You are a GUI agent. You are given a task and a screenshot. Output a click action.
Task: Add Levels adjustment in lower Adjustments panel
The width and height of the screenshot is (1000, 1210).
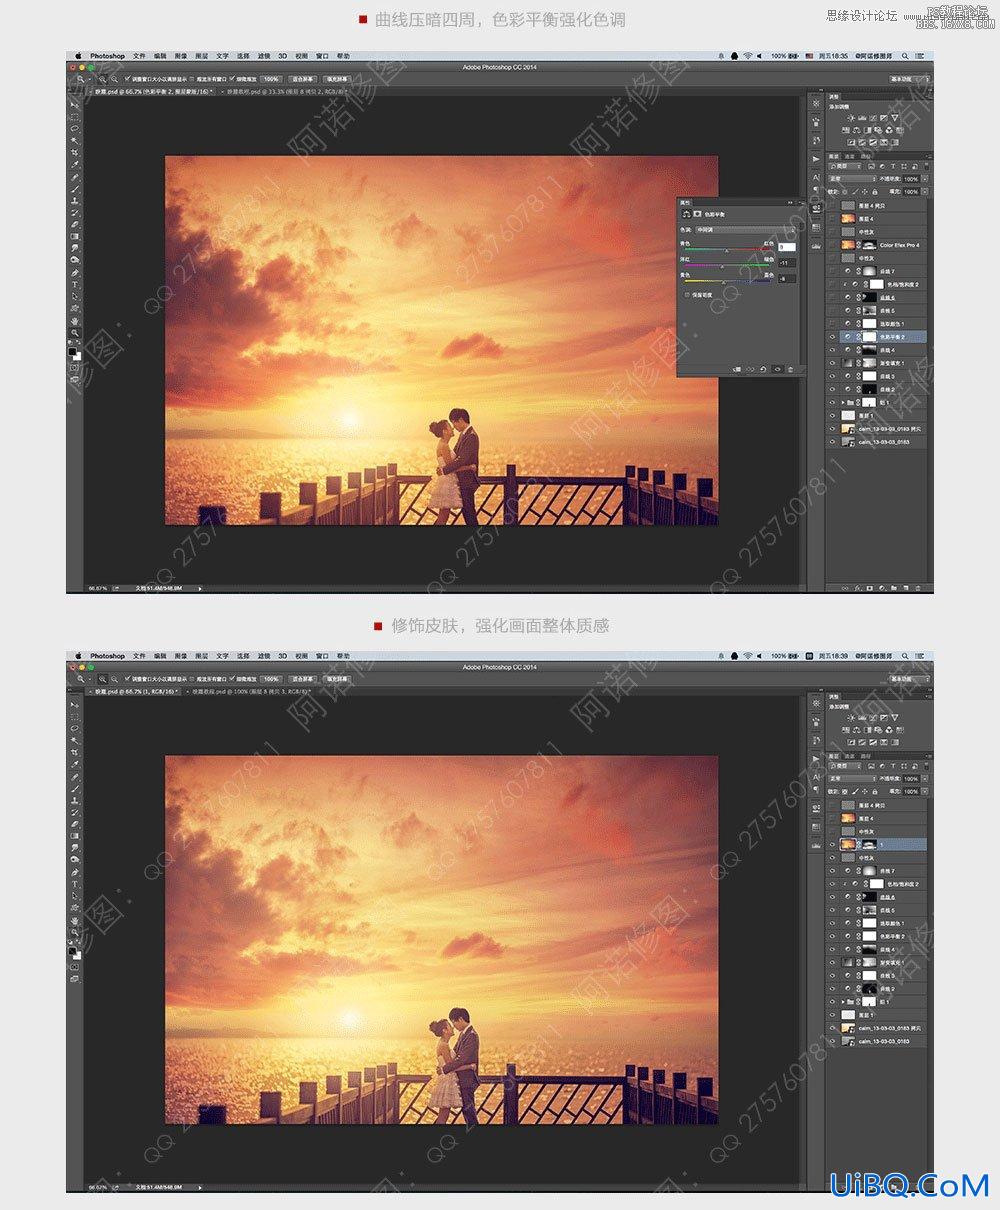pyautogui.click(x=861, y=718)
